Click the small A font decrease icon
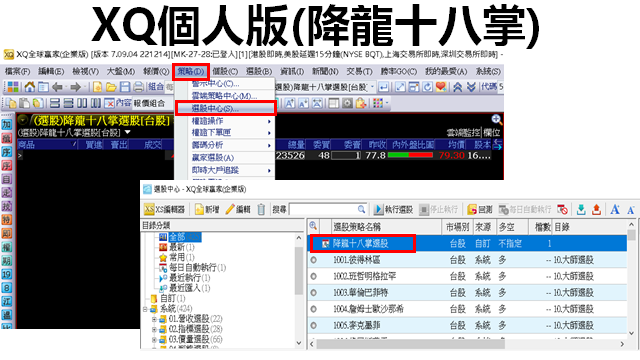Image resolution: width=640 pixels, height=360 pixels. click(631, 210)
